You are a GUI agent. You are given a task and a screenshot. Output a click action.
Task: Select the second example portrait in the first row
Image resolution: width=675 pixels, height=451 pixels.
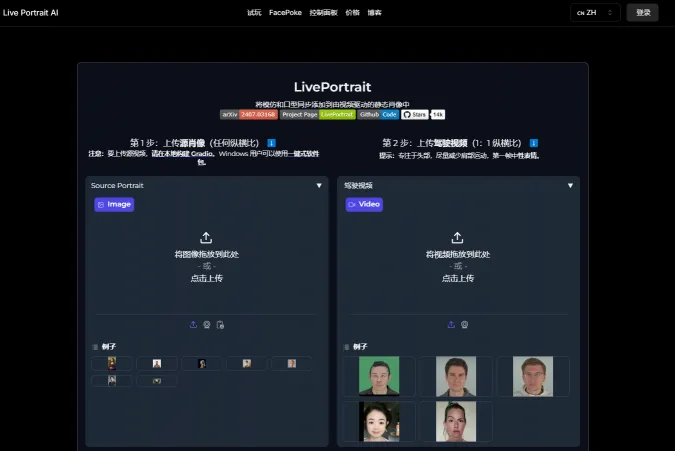pos(157,364)
